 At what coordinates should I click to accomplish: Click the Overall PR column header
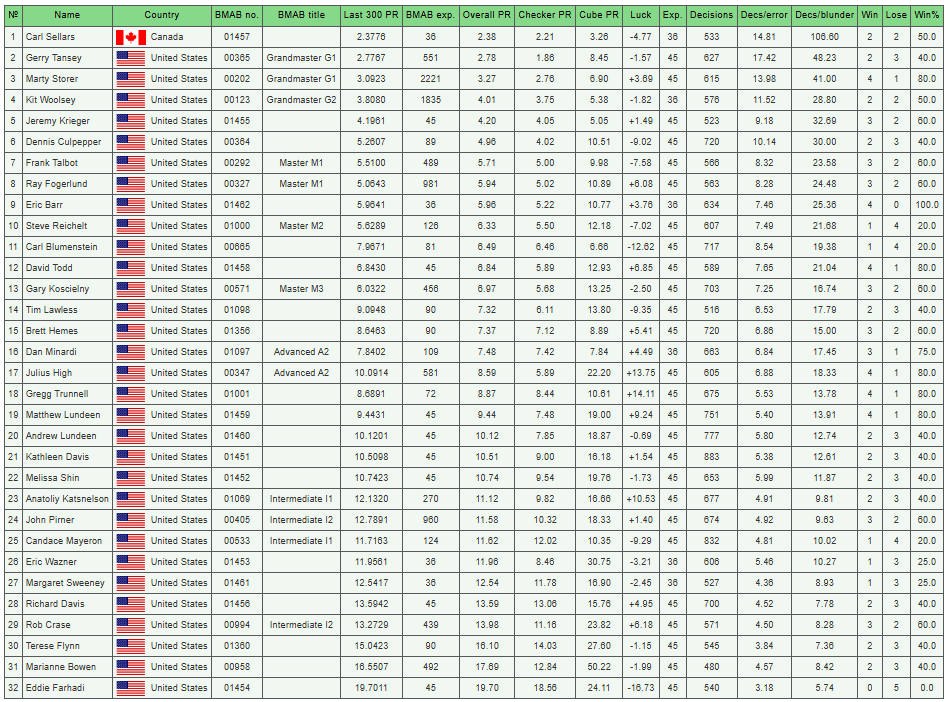tap(487, 15)
